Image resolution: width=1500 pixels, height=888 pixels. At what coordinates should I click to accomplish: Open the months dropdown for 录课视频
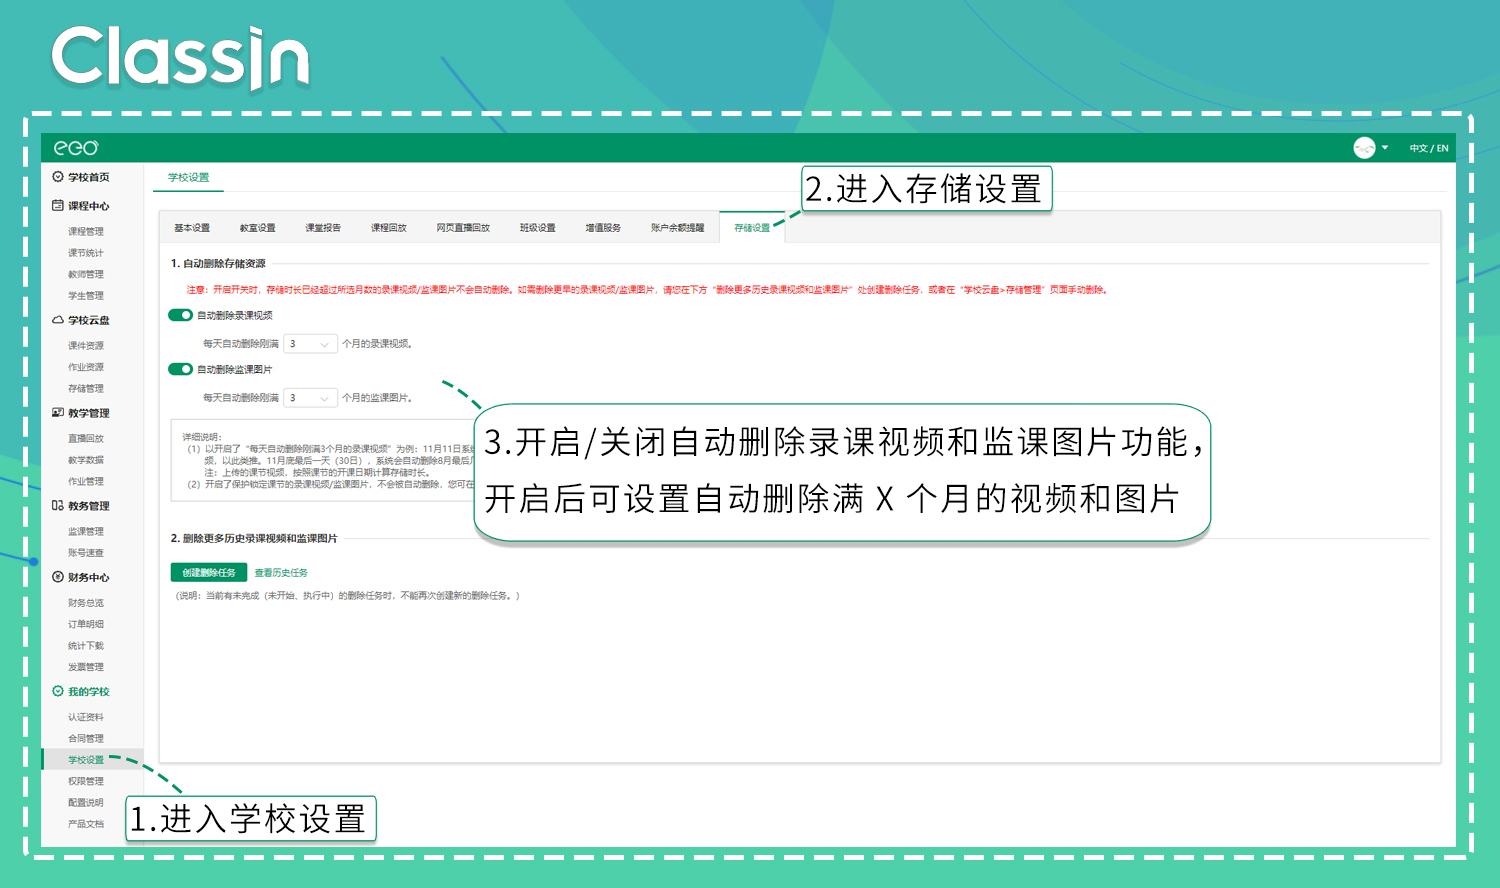pos(311,344)
